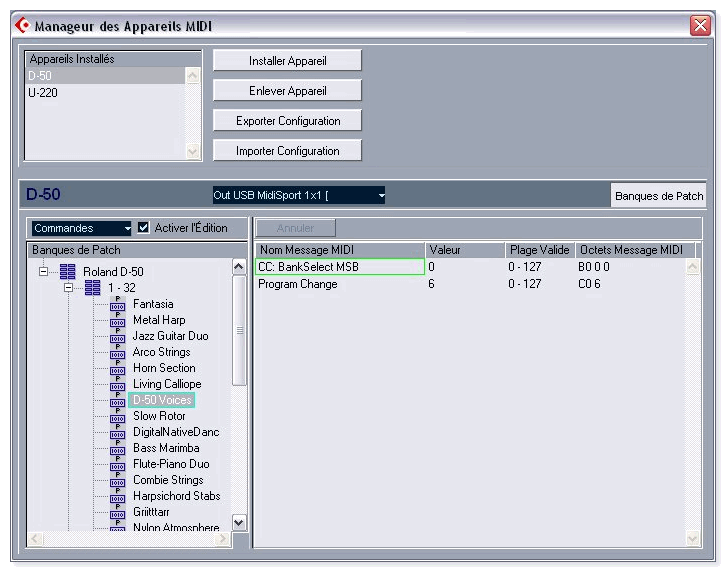Click the patch icon beside D-50 Voices
Image resolution: width=726 pixels, height=572 pixels.
[x=118, y=400]
